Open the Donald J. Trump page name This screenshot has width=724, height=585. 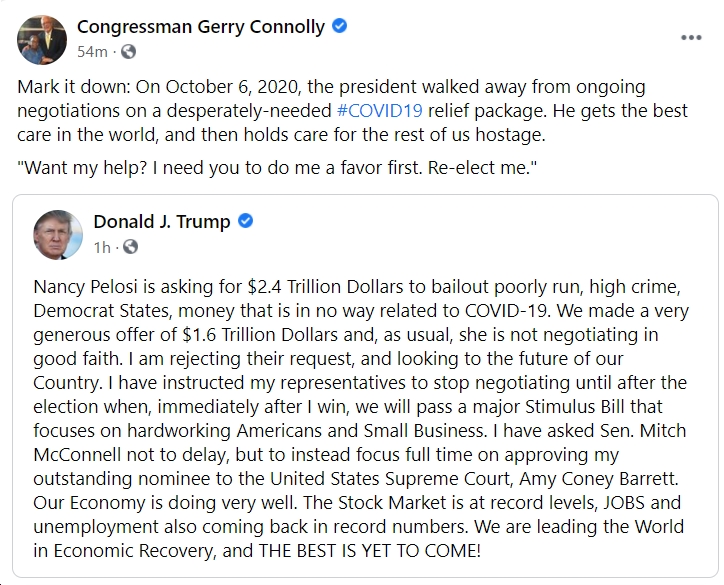162,222
